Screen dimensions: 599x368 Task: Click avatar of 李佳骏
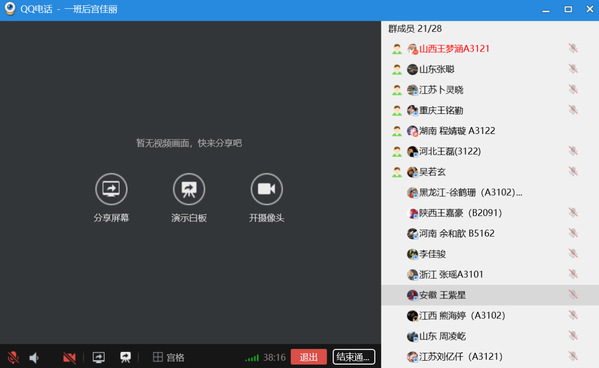(412, 254)
